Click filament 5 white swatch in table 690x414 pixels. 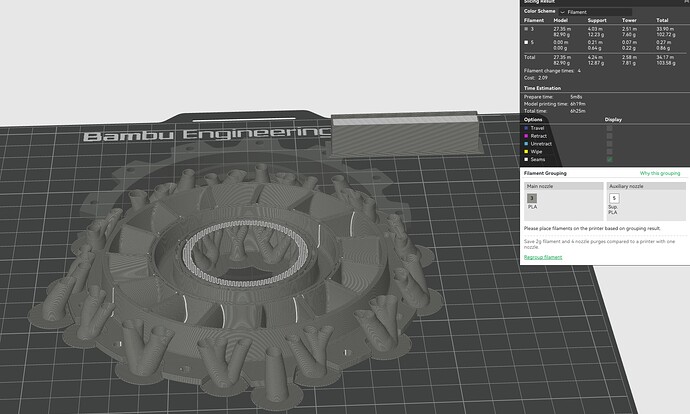pos(526,42)
